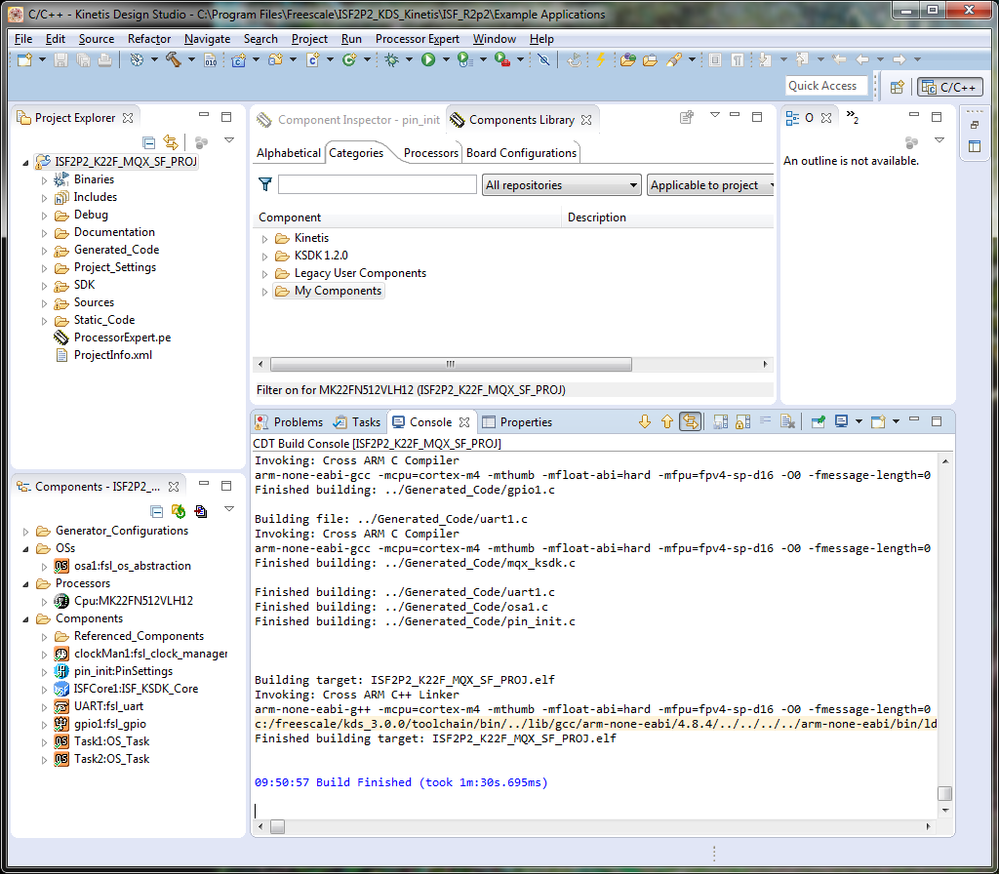Click Open Console icon
The width and height of the screenshot is (999, 874).
pyautogui.click(x=879, y=422)
